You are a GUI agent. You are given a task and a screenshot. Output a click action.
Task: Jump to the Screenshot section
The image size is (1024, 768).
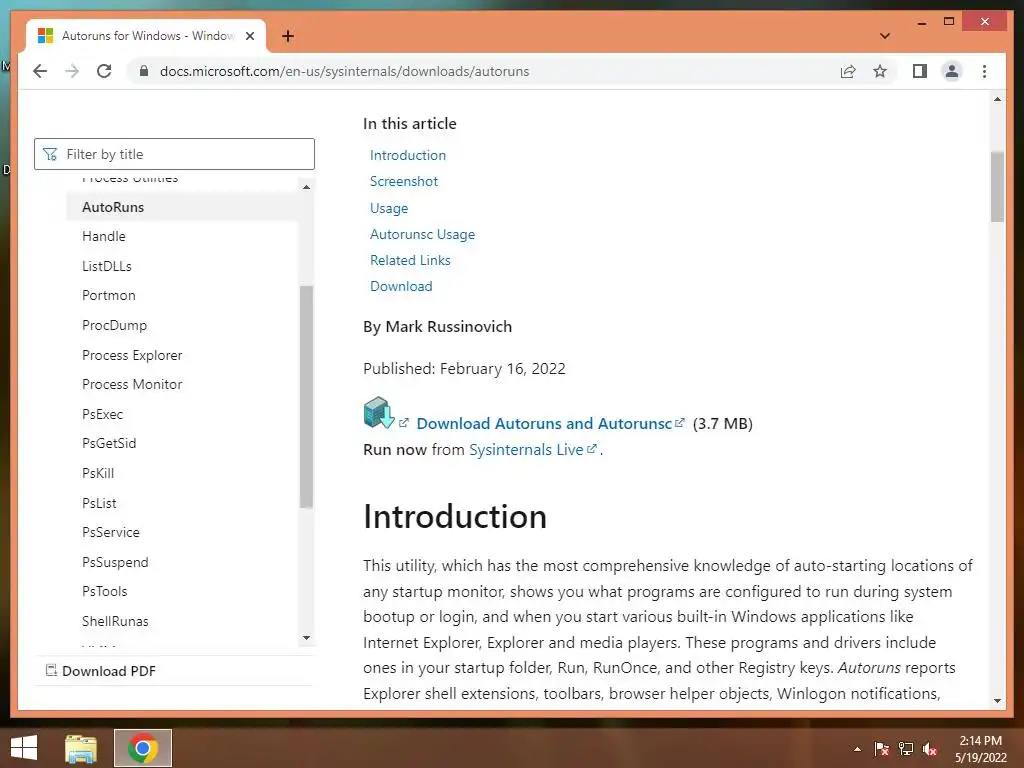tap(404, 182)
